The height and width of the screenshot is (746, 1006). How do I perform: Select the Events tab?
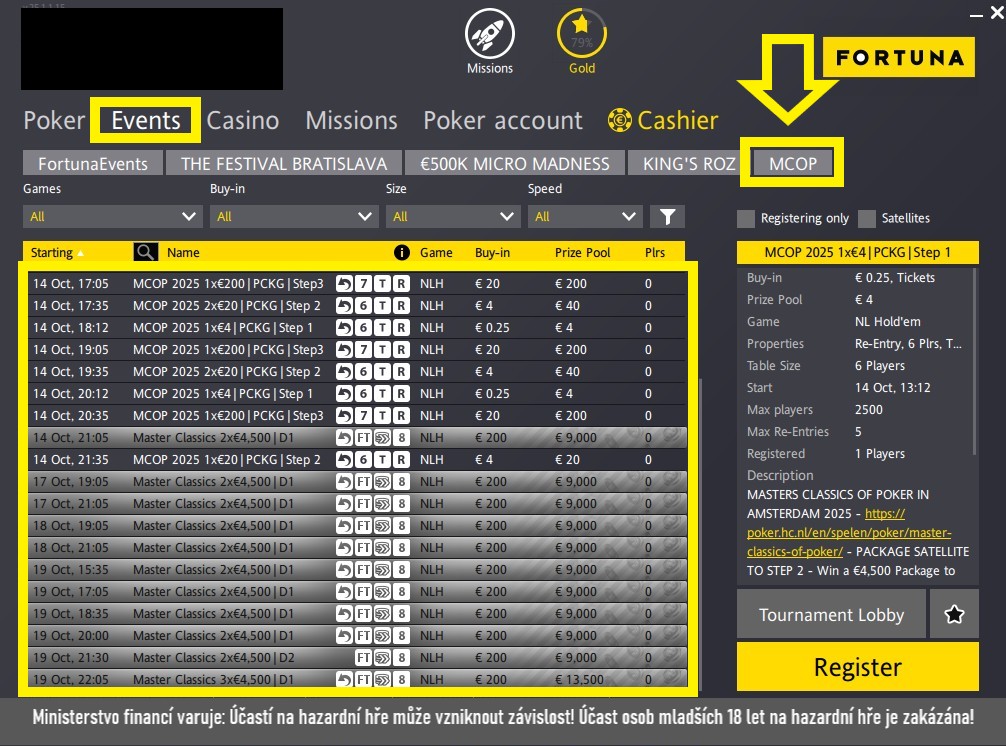[146, 120]
